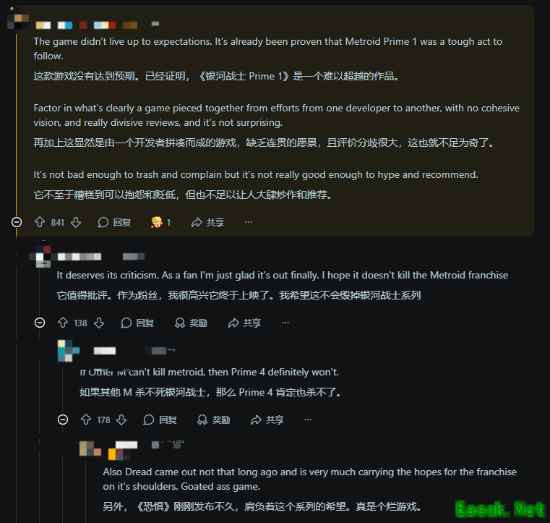
Task: Reply to the 178-vote Prime 4 comment
Action: [x=160, y=420]
